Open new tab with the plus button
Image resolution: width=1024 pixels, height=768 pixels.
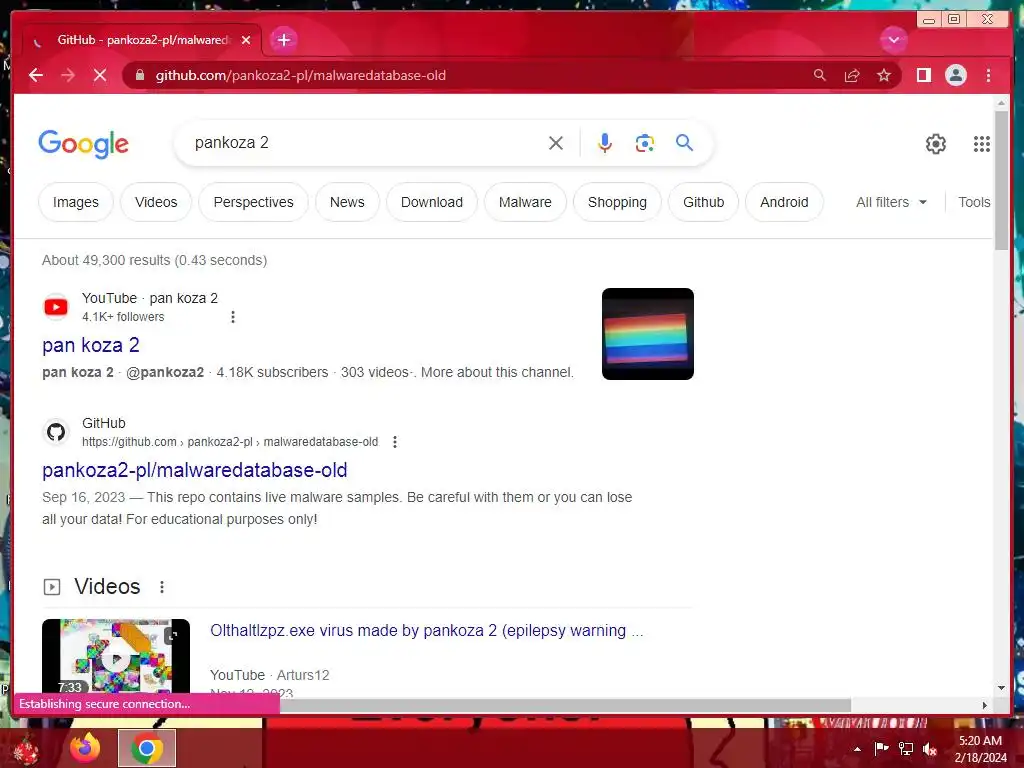[283, 40]
